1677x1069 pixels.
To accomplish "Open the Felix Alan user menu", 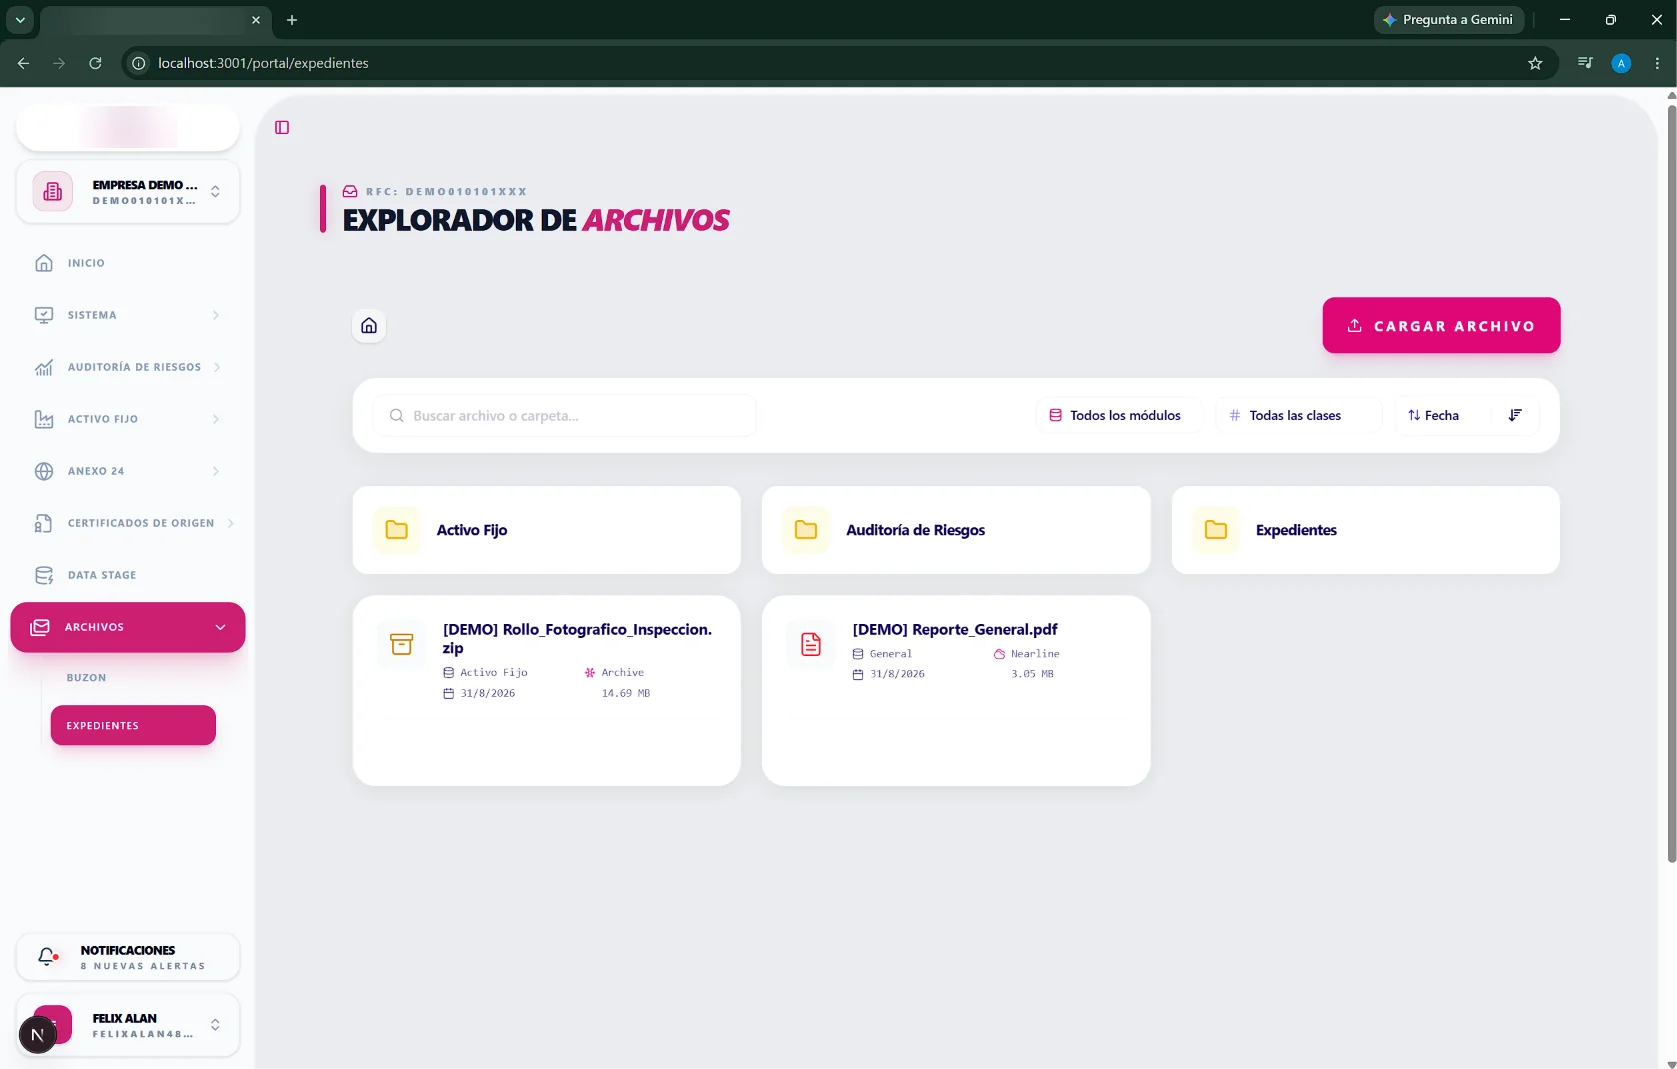I will point(128,1025).
